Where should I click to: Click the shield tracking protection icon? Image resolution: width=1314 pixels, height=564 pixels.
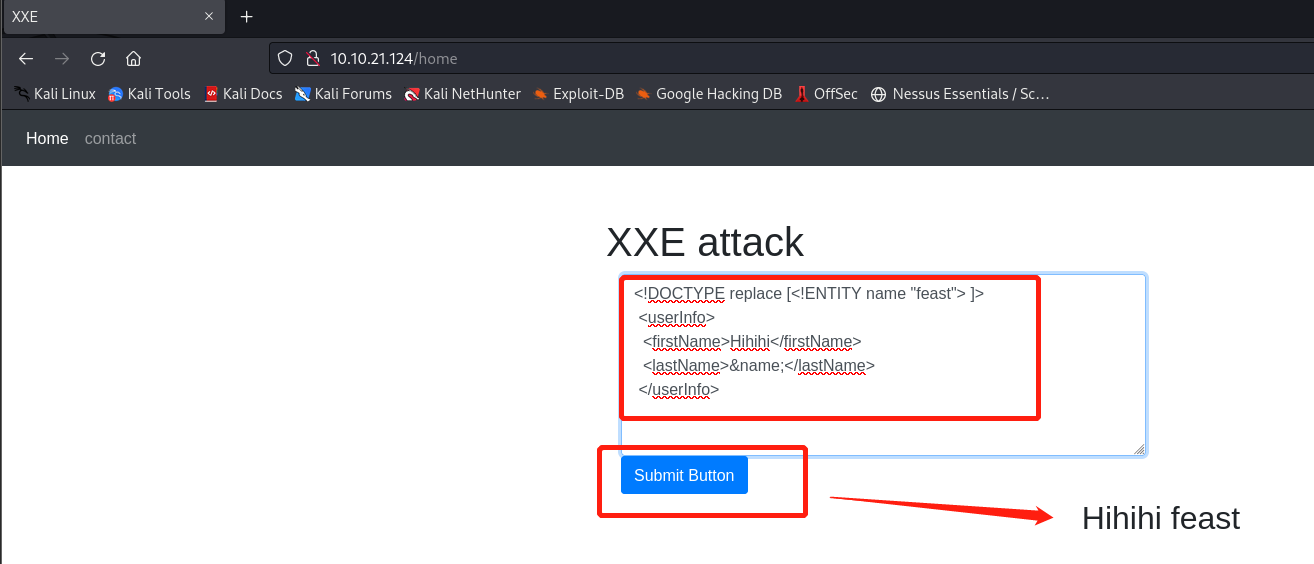[x=286, y=59]
